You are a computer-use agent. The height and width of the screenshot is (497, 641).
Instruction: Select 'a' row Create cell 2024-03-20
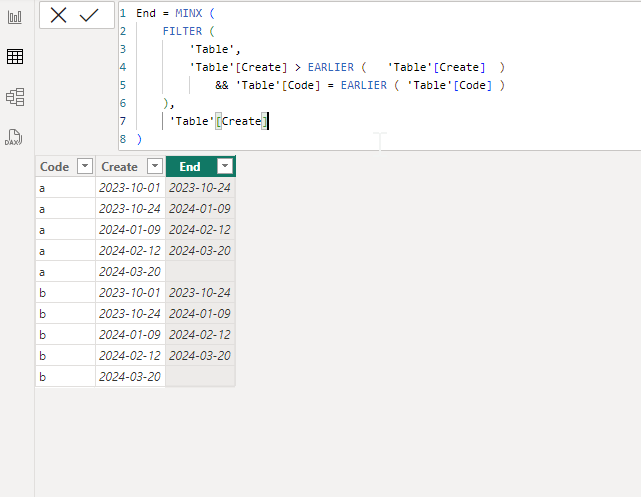point(130,271)
